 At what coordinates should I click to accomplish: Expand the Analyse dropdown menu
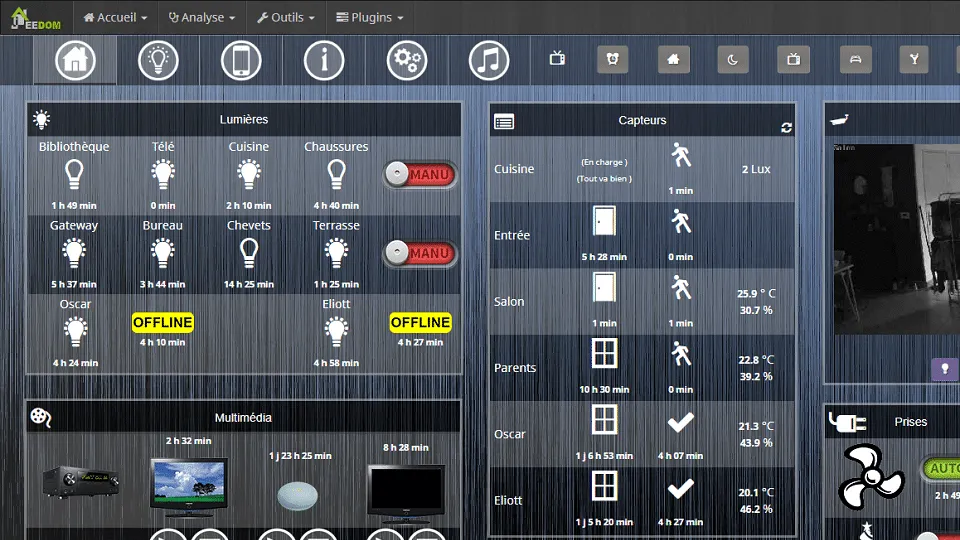[x=201, y=17]
